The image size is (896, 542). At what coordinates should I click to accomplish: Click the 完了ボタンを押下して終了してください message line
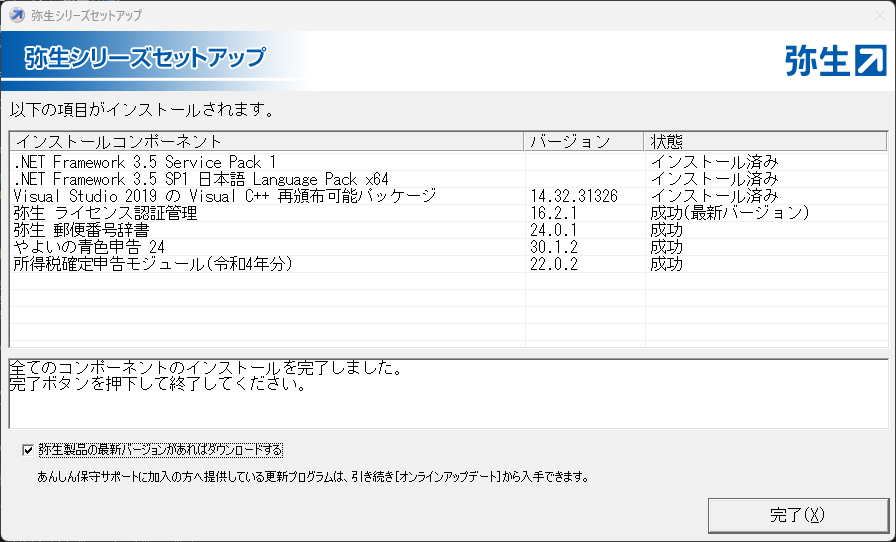[158, 384]
